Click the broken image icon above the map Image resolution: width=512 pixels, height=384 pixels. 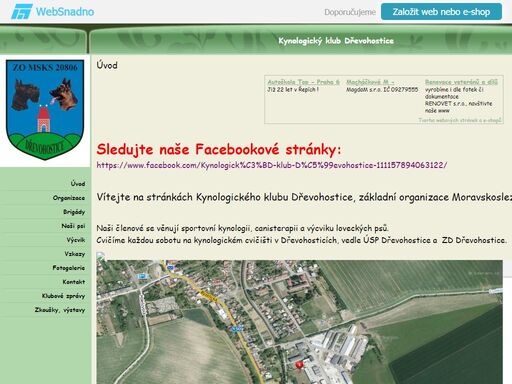tap(101, 256)
